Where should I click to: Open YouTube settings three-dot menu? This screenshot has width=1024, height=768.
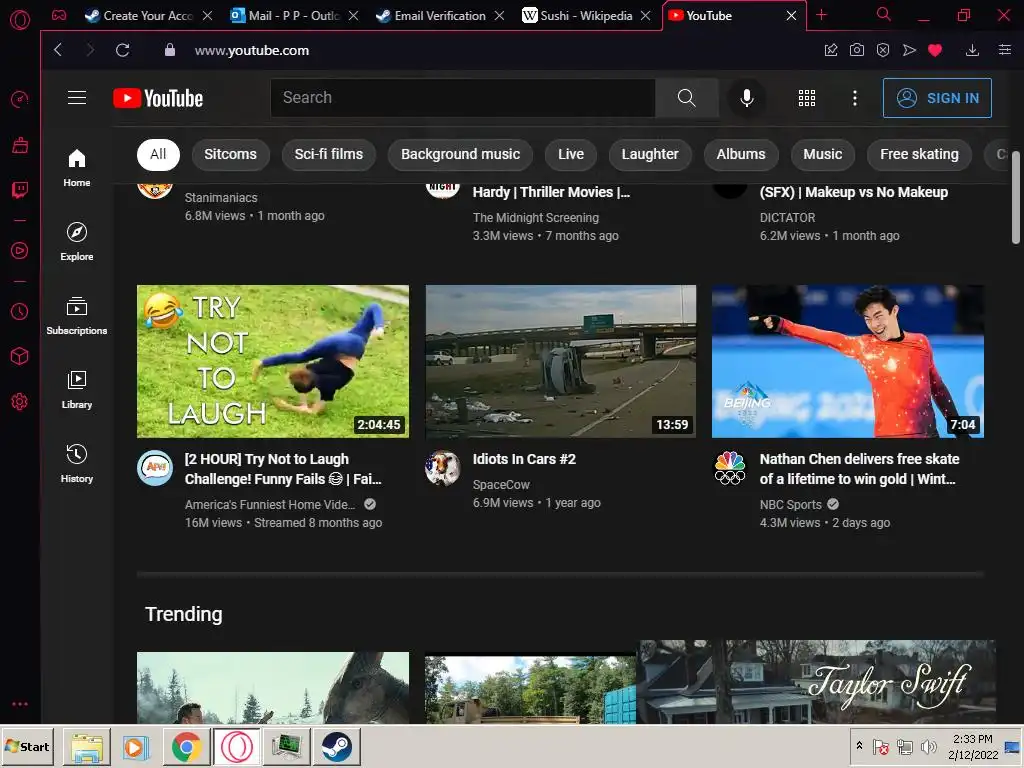(x=855, y=98)
